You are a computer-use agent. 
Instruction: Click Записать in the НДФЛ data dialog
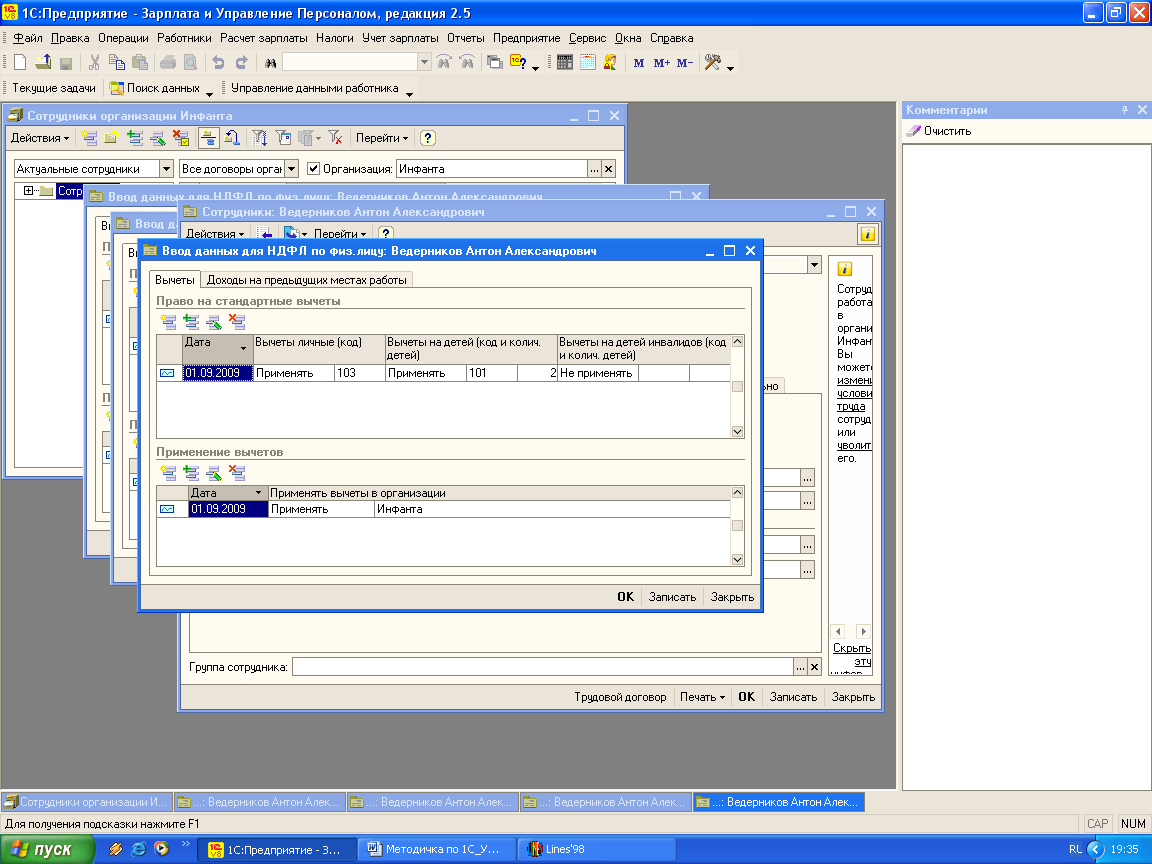[x=672, y=597]
